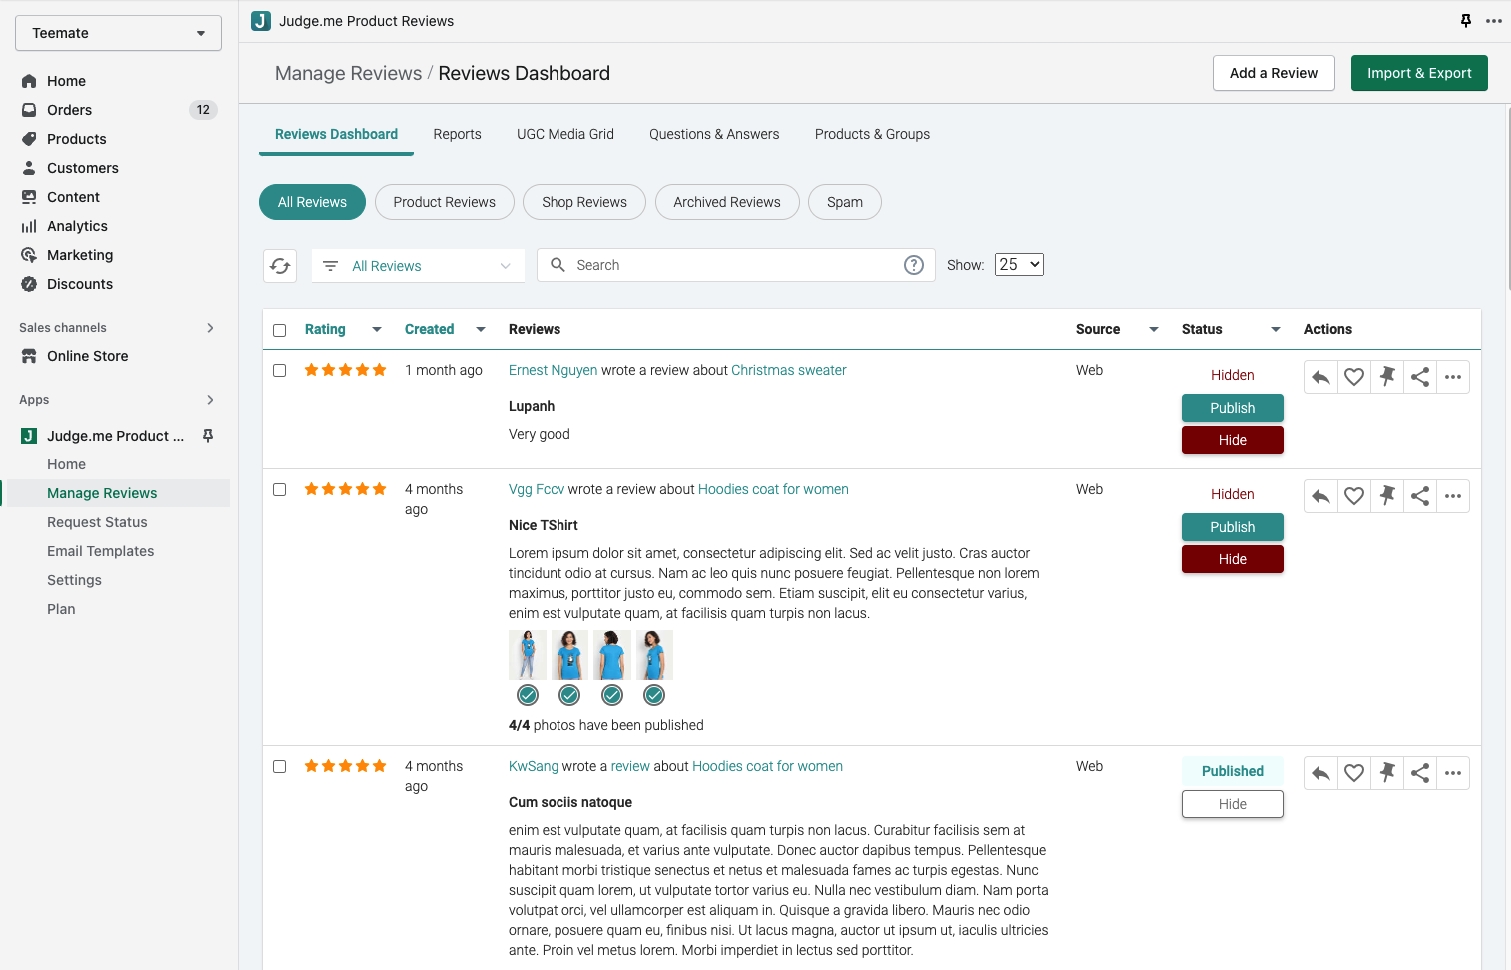Open the Questions & Answers tab
This screenshot has height=970, width=1511.
(714, 134)
